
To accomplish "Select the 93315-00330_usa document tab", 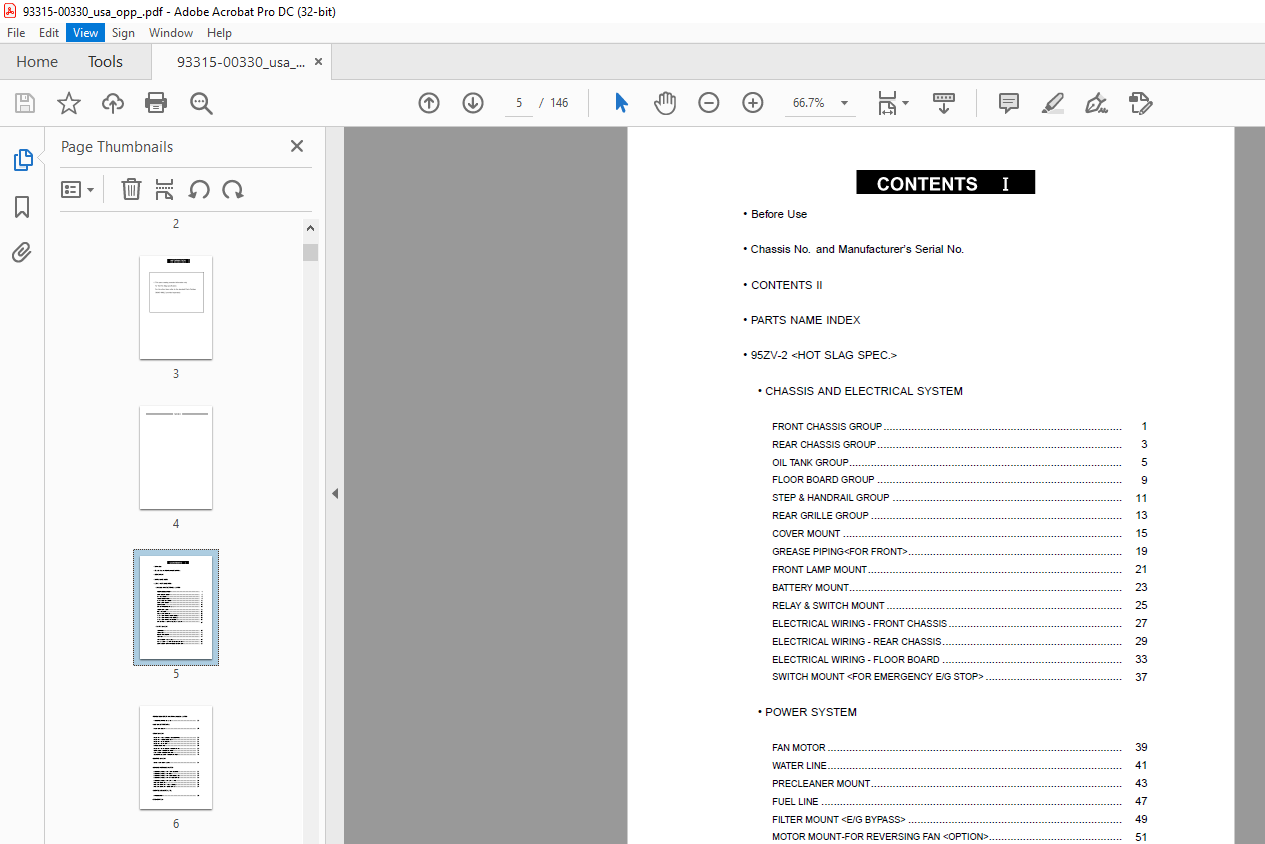I will tap(241, 62).
